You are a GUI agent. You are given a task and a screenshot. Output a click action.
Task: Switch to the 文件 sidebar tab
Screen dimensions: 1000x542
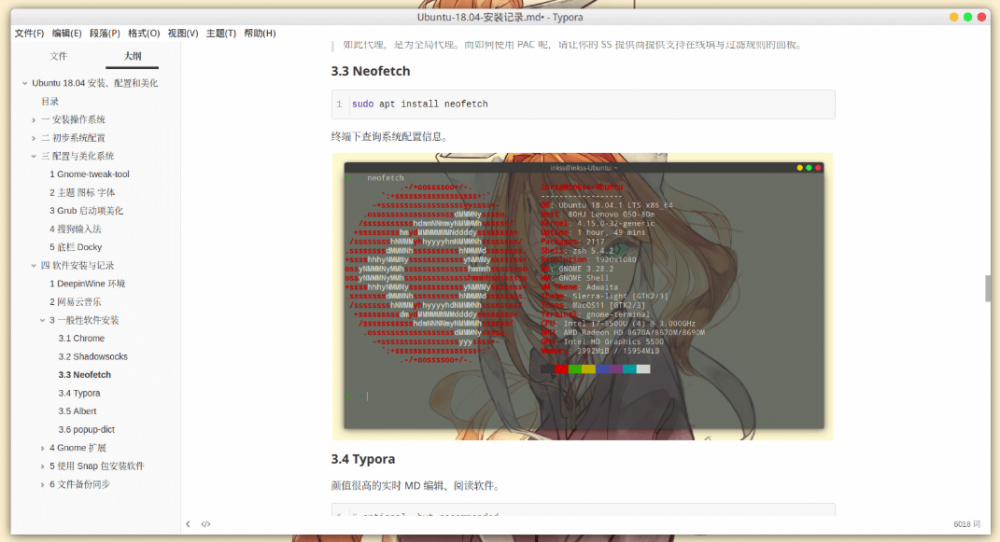(59, 56)
